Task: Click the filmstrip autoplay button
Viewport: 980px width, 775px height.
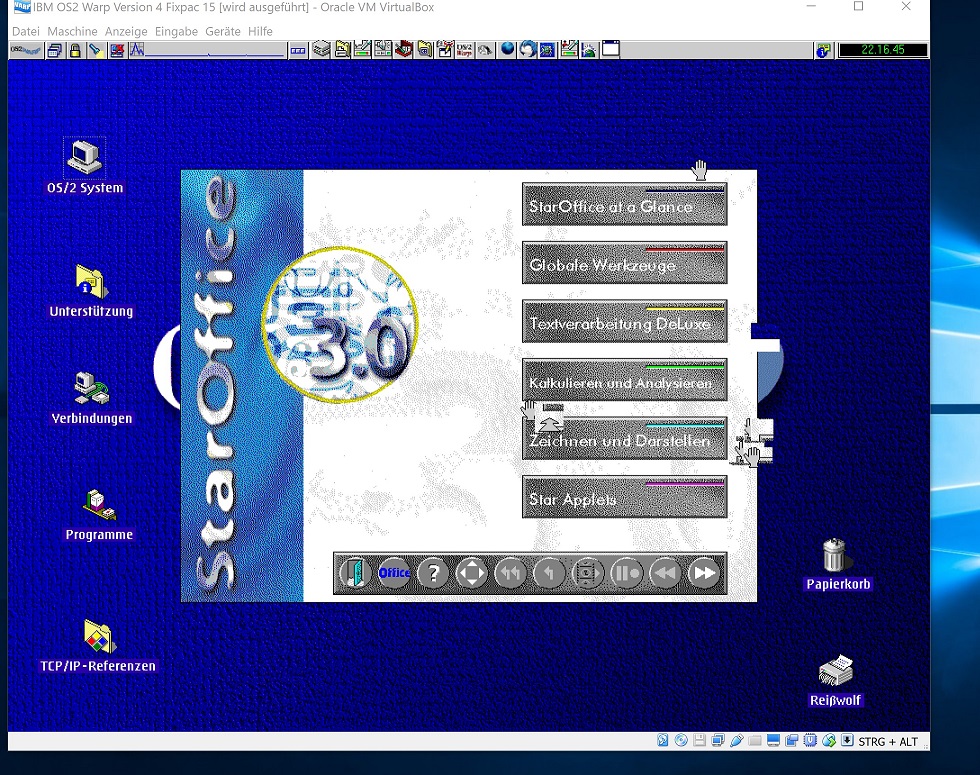Action: point(588,572)
